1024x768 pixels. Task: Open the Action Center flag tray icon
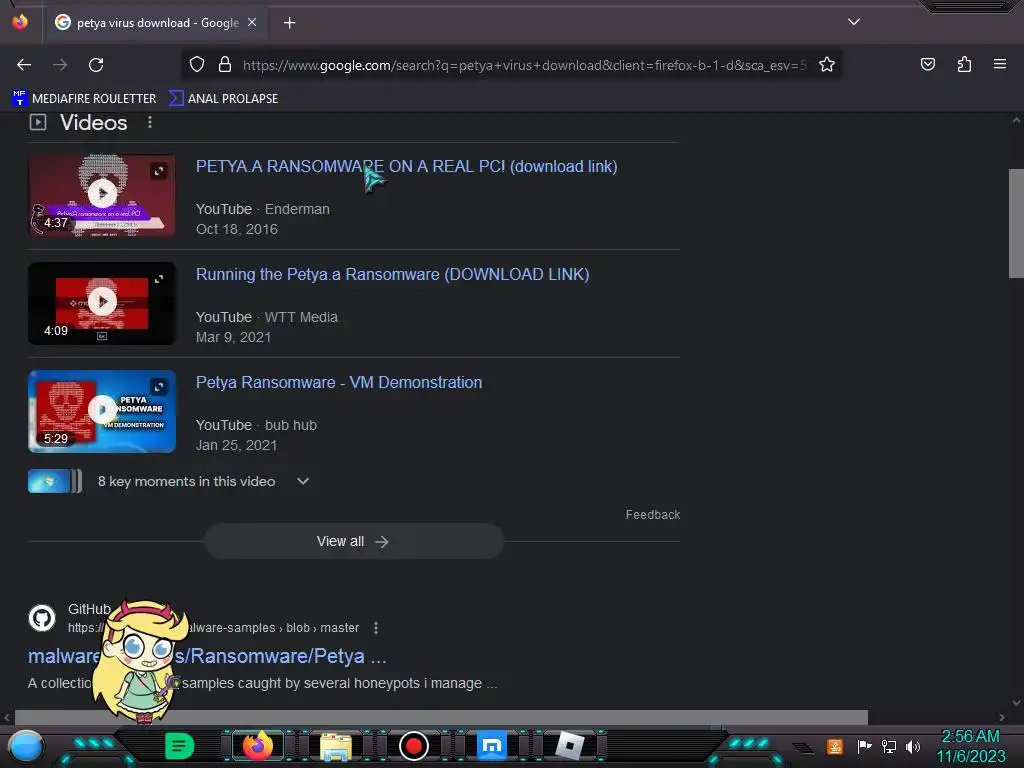point(864,746)
